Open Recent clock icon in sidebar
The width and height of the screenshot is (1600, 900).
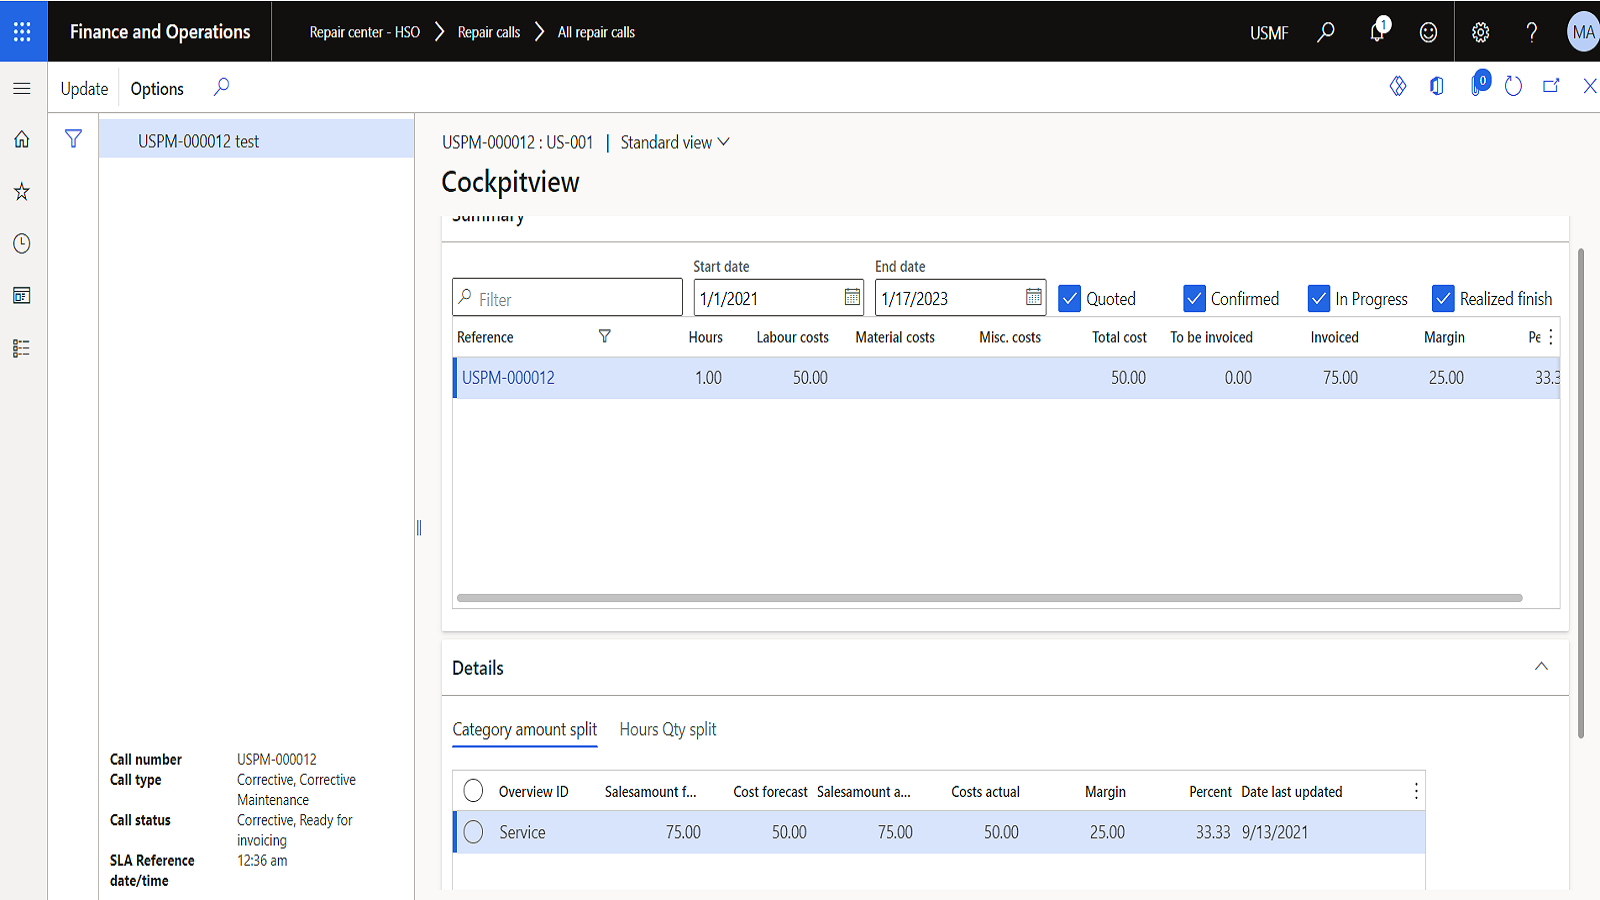click(22, 243)
